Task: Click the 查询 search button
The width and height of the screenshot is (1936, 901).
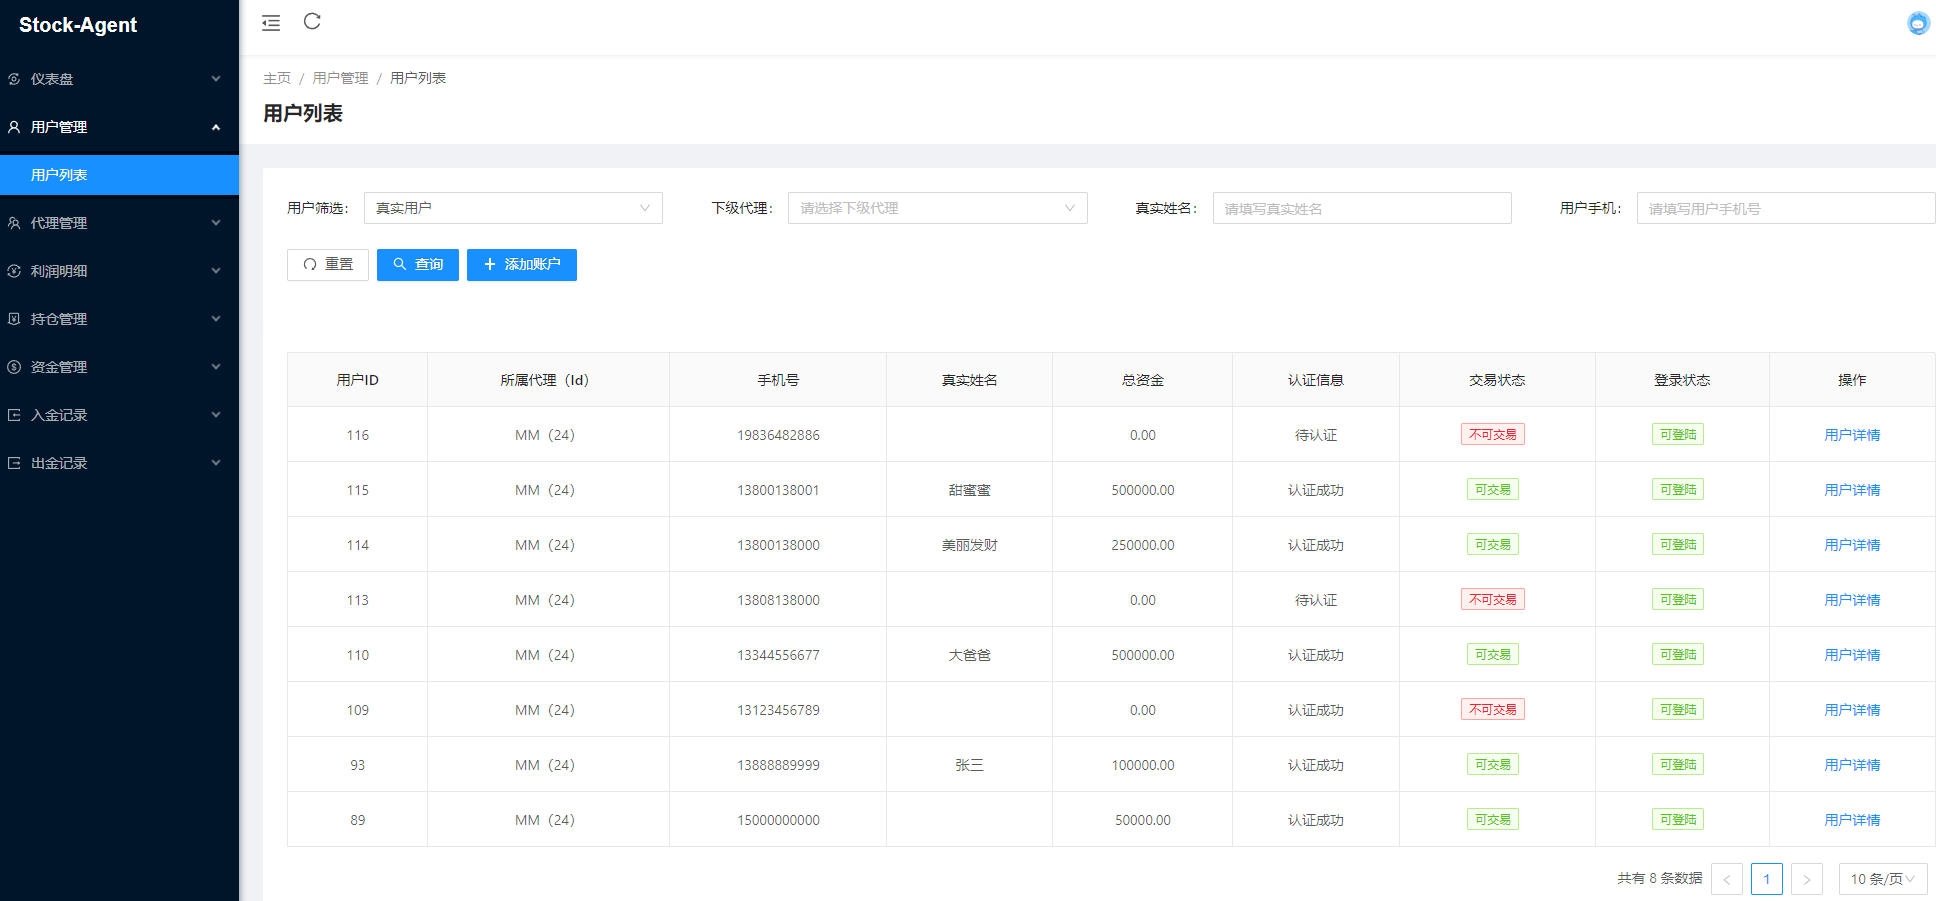Action: 417,265
